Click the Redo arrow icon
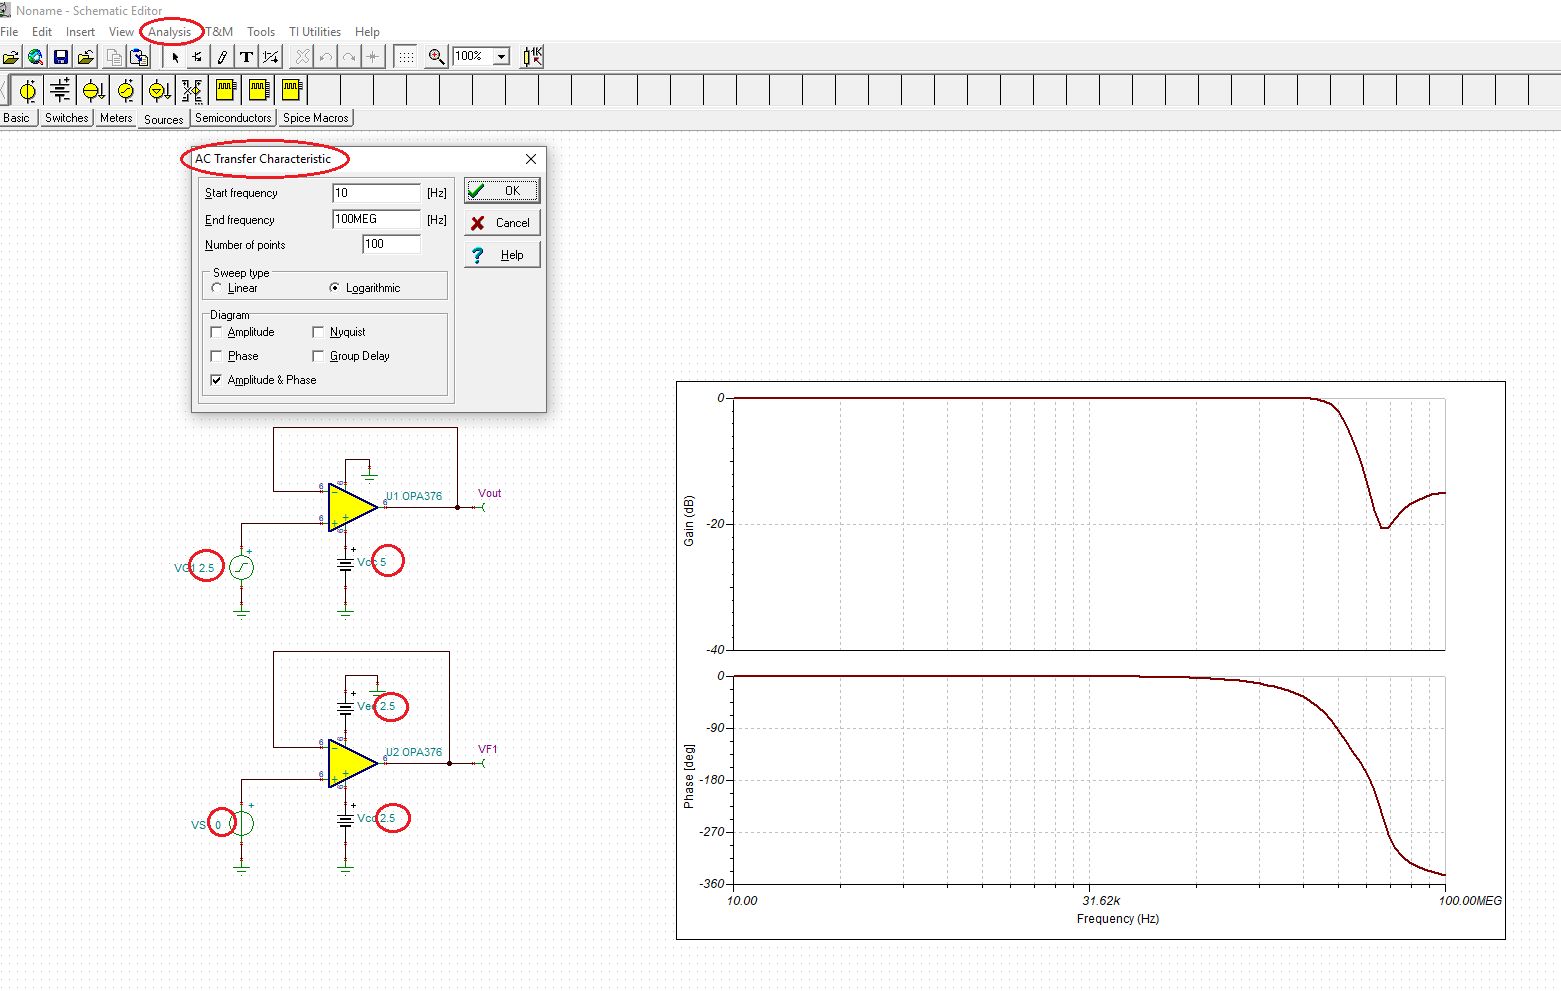This screenshot has width=1561, height=991. coord(349,57)
